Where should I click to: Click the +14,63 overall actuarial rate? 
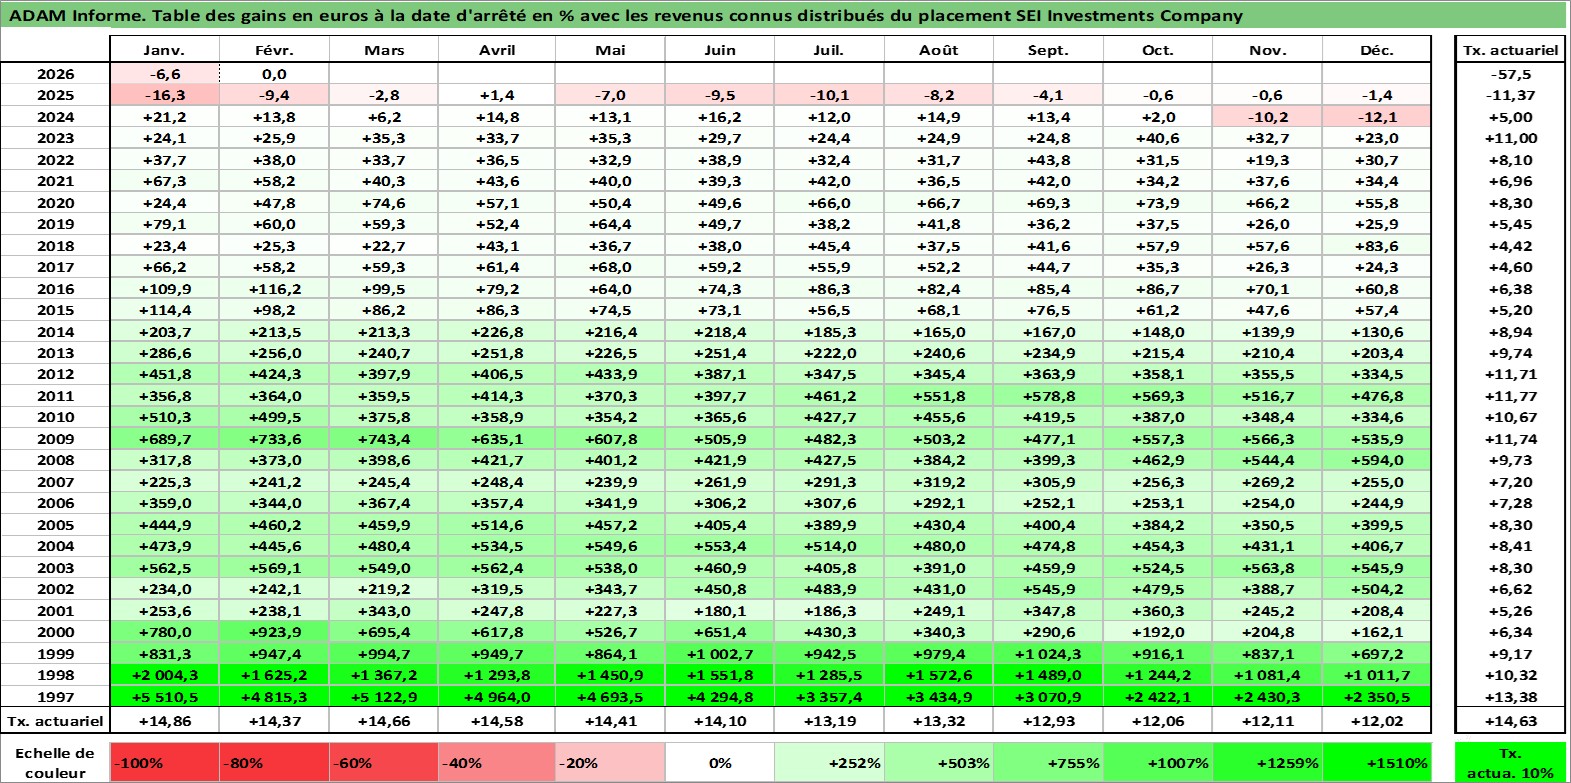pyautogui.click(x=1510, y=721)
